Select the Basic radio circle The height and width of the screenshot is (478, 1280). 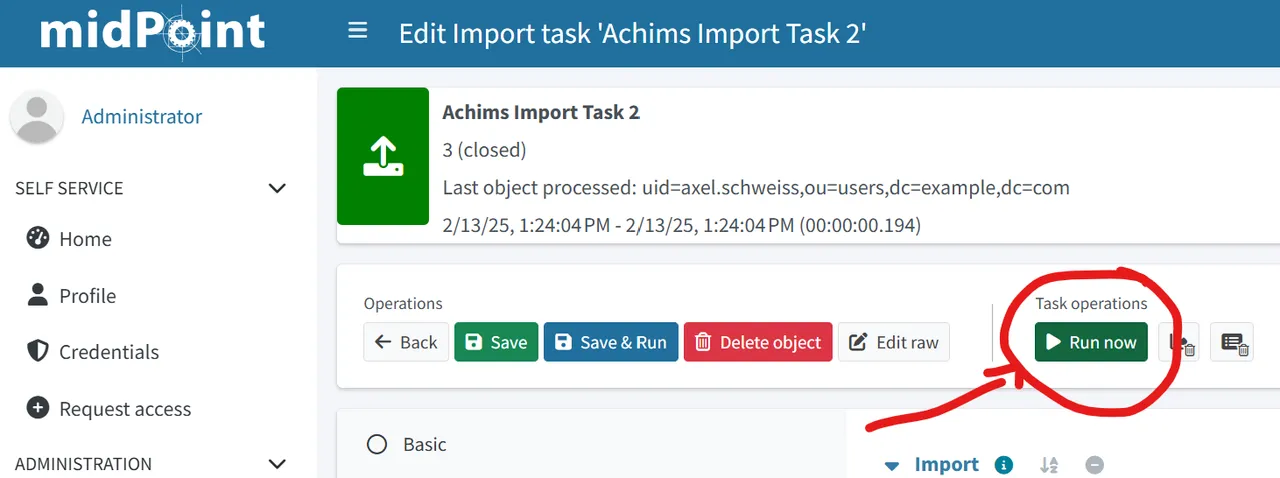pyautogui.click(x=377, y=444)
